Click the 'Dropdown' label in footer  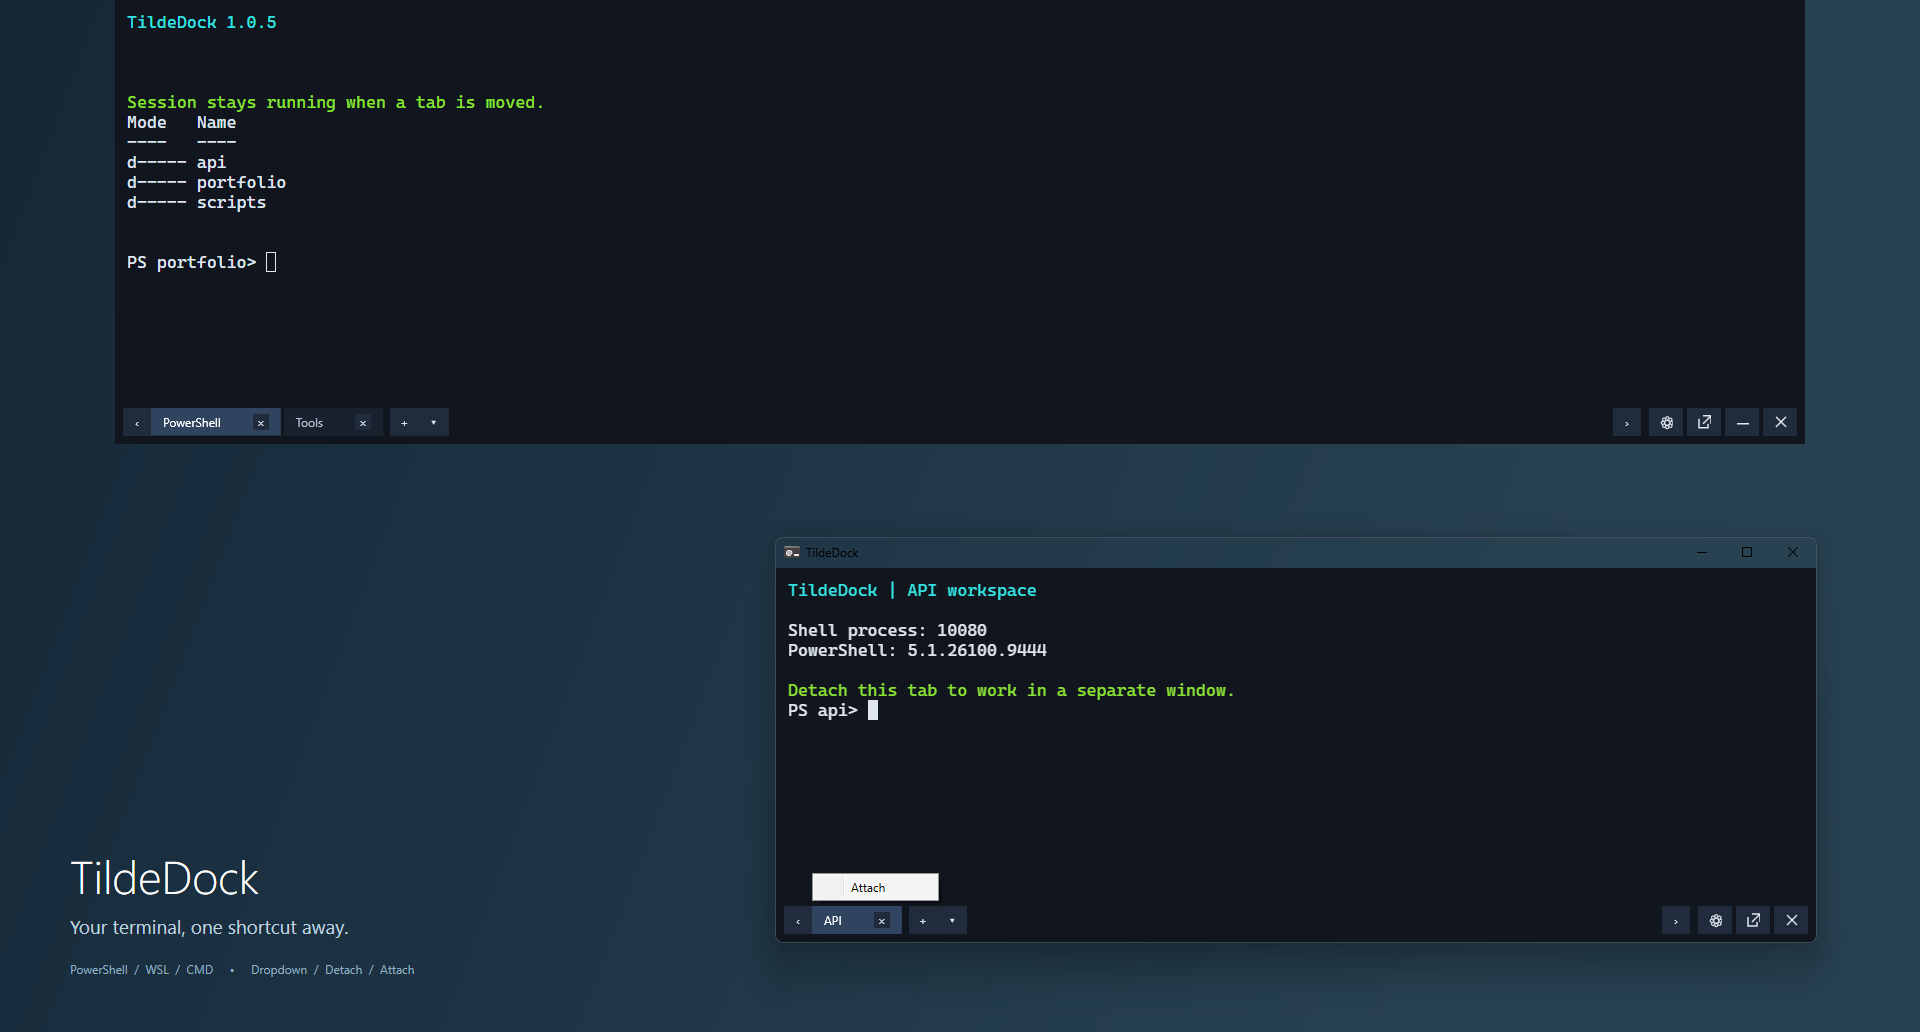[x=279, y=970]
